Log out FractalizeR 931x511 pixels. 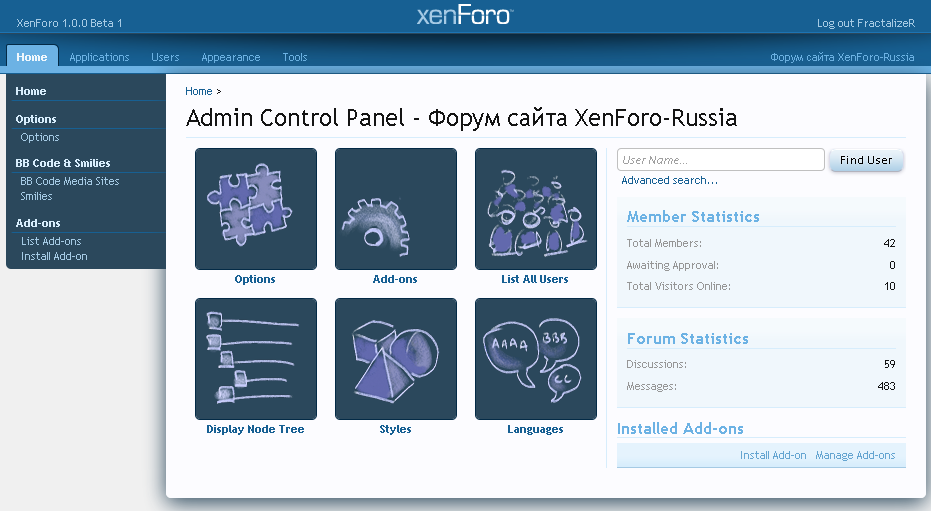coord(866,23)
